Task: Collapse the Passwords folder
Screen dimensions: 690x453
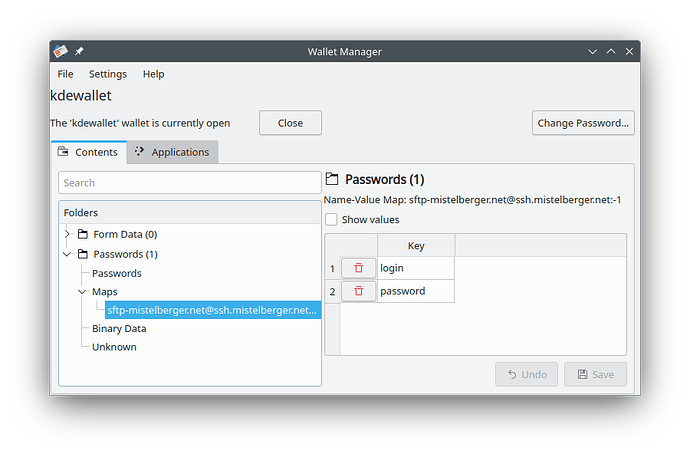Action: tap(67, 254)
